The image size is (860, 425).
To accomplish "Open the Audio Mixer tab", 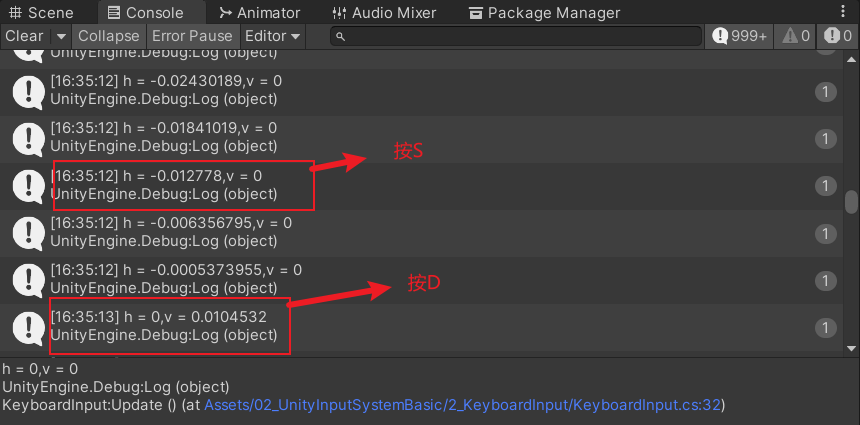I will pyautogui.click(x=381, y=13).
